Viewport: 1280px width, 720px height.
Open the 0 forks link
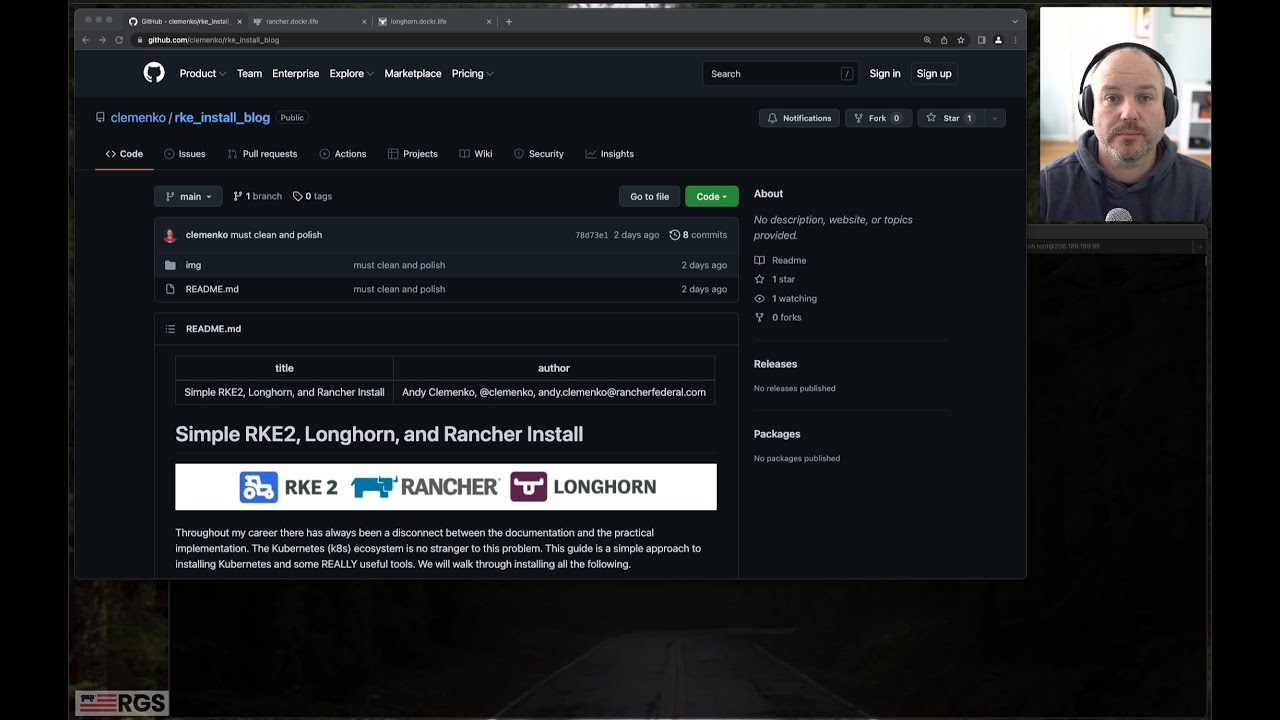click(778, 317)
